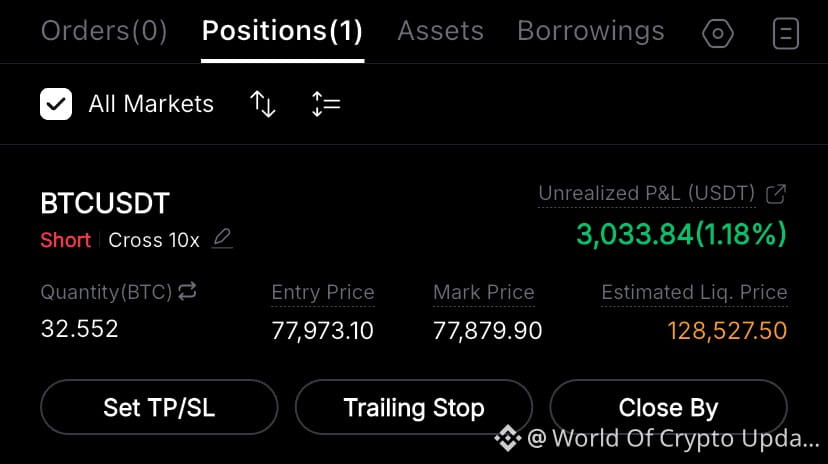
Task: Tap the Estimated Liq. Price label
Action: coord(694,292)
